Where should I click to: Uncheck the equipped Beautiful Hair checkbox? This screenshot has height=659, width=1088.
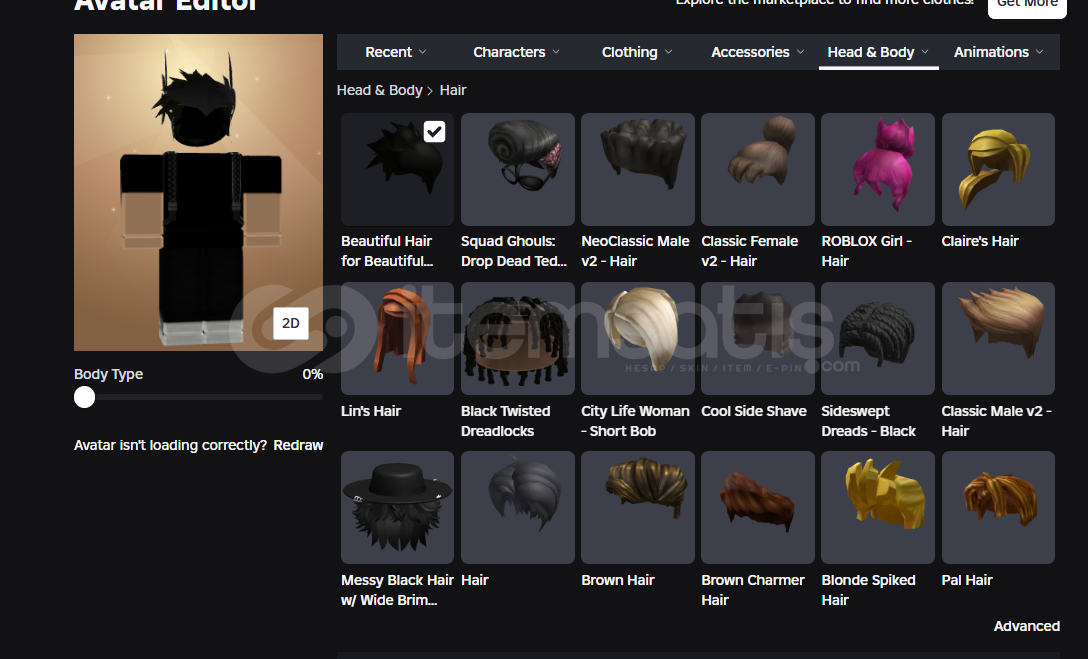tap(434, 131)
